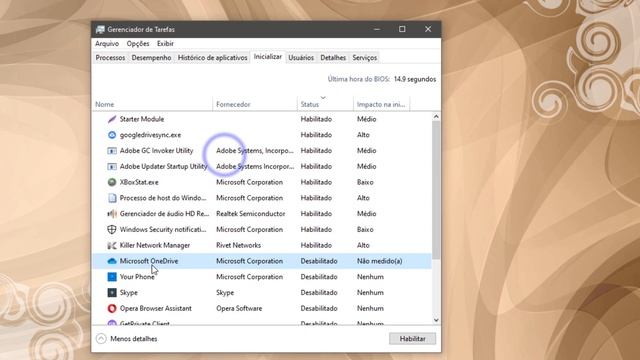Sort by the Status column header
The height and width of the screenshot is (360, 640).
(325, 104)
